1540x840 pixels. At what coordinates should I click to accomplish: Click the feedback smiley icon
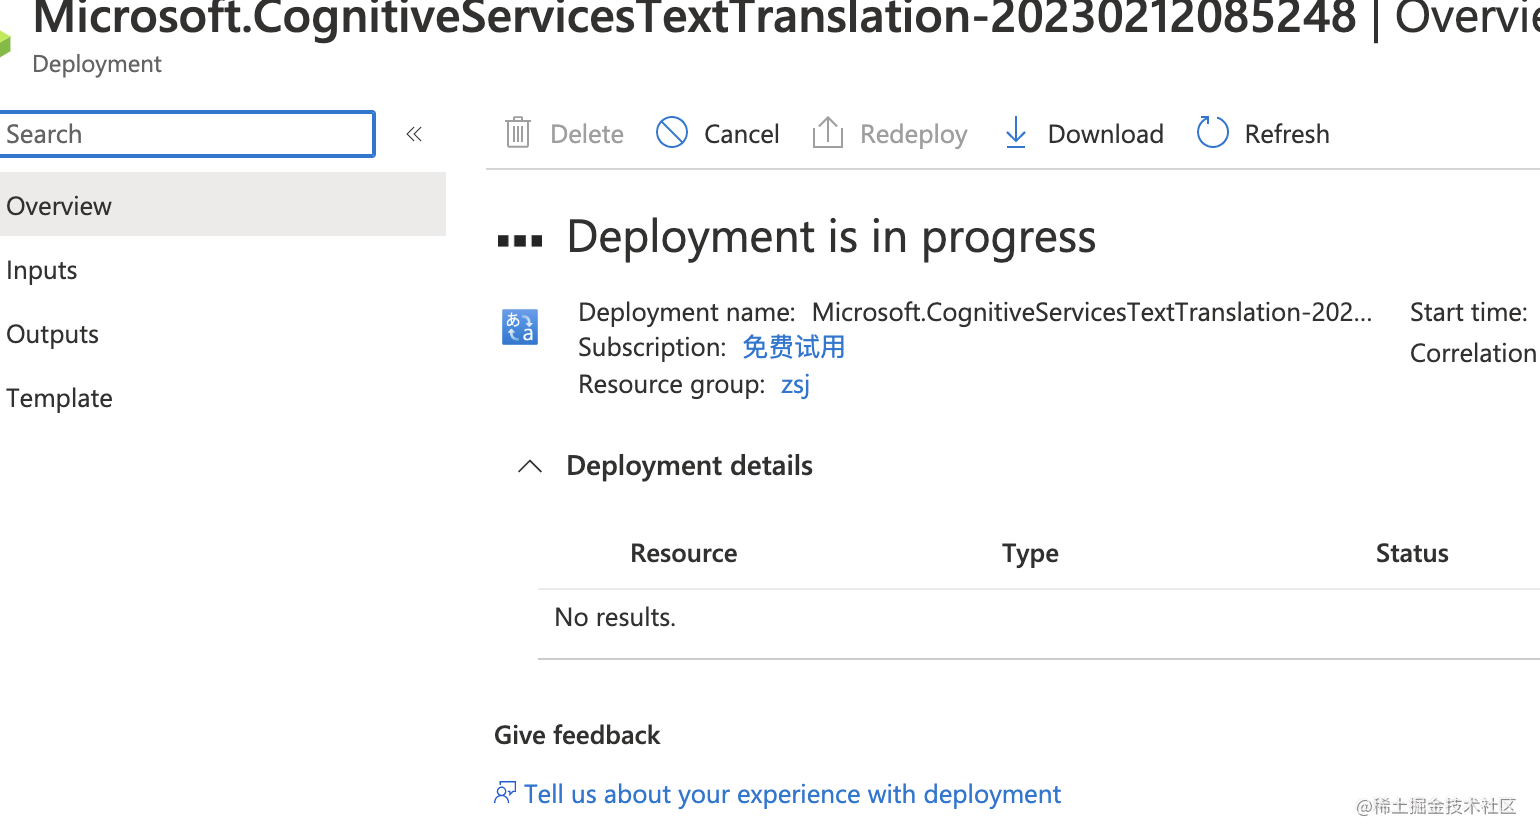tap(505, 792)
